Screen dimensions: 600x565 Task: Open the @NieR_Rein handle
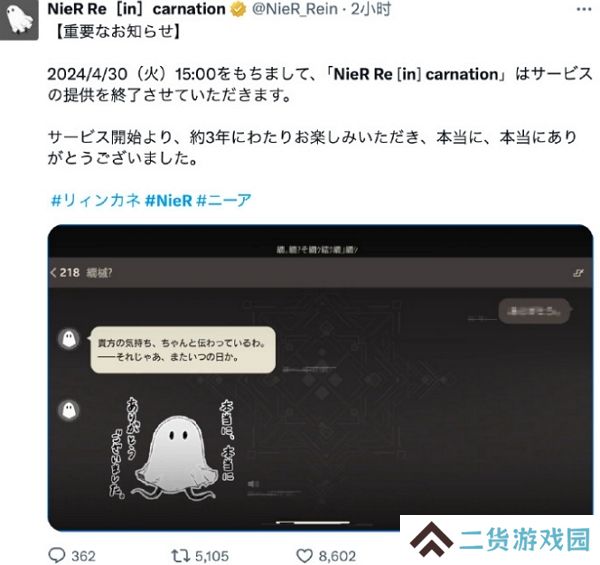(x=295, y=9)
